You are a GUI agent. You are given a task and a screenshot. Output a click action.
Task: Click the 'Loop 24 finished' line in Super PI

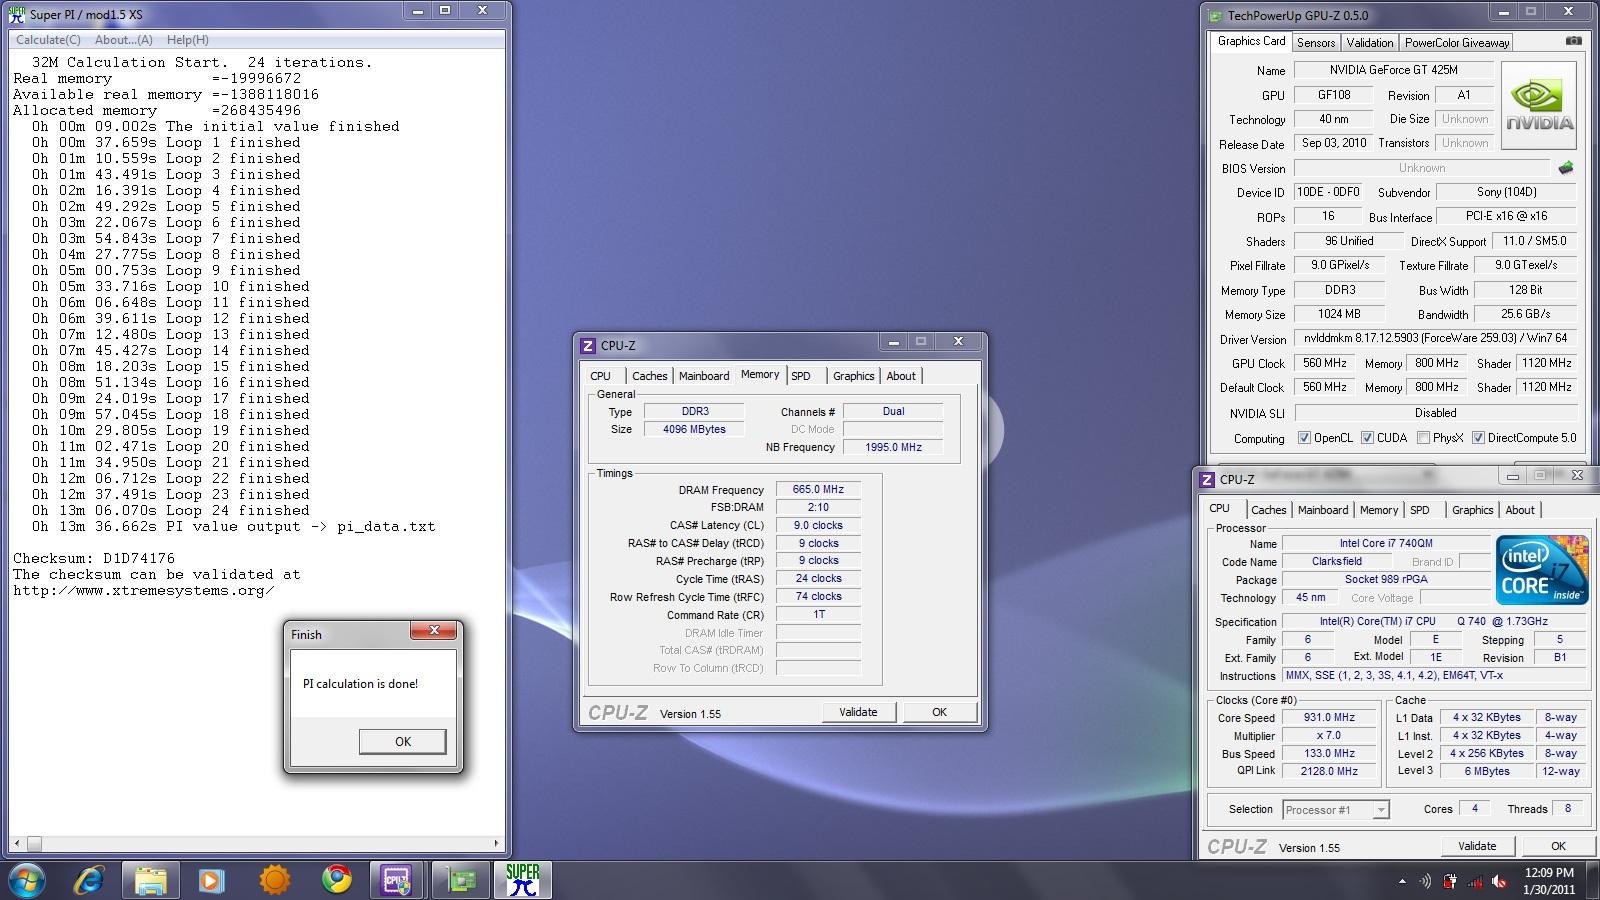pyautogui.click(x=170, y=510)
